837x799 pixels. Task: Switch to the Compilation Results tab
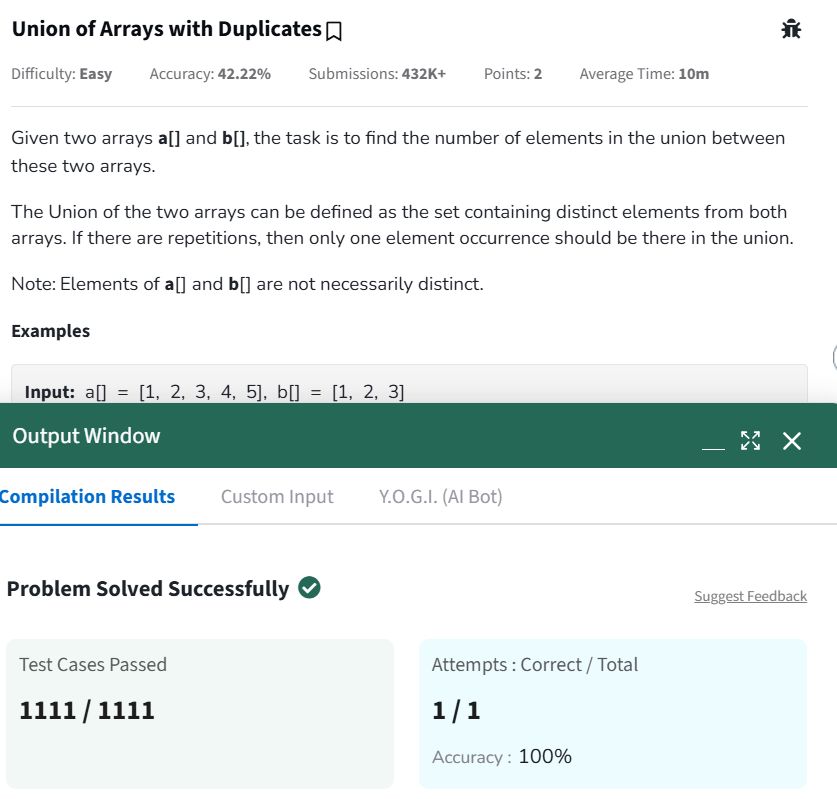point(87,496)
